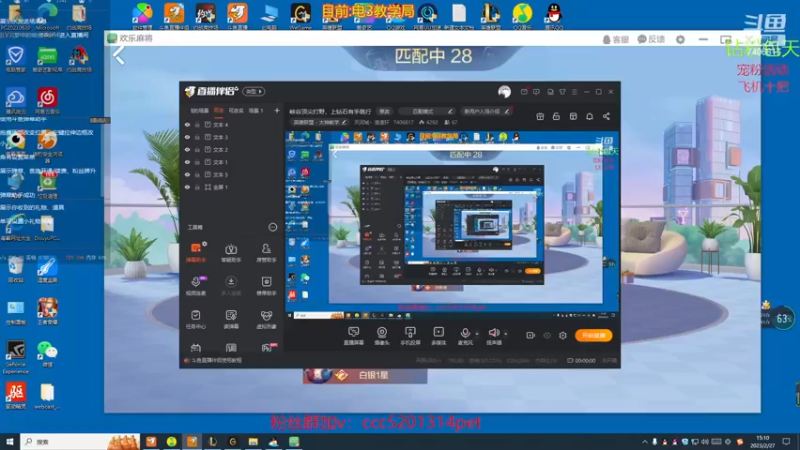Open settings gear in 欢乐麻将 title bar
The height and width of the screenshot is (450, 800).
pyautogui.click(x=680, y=39)
